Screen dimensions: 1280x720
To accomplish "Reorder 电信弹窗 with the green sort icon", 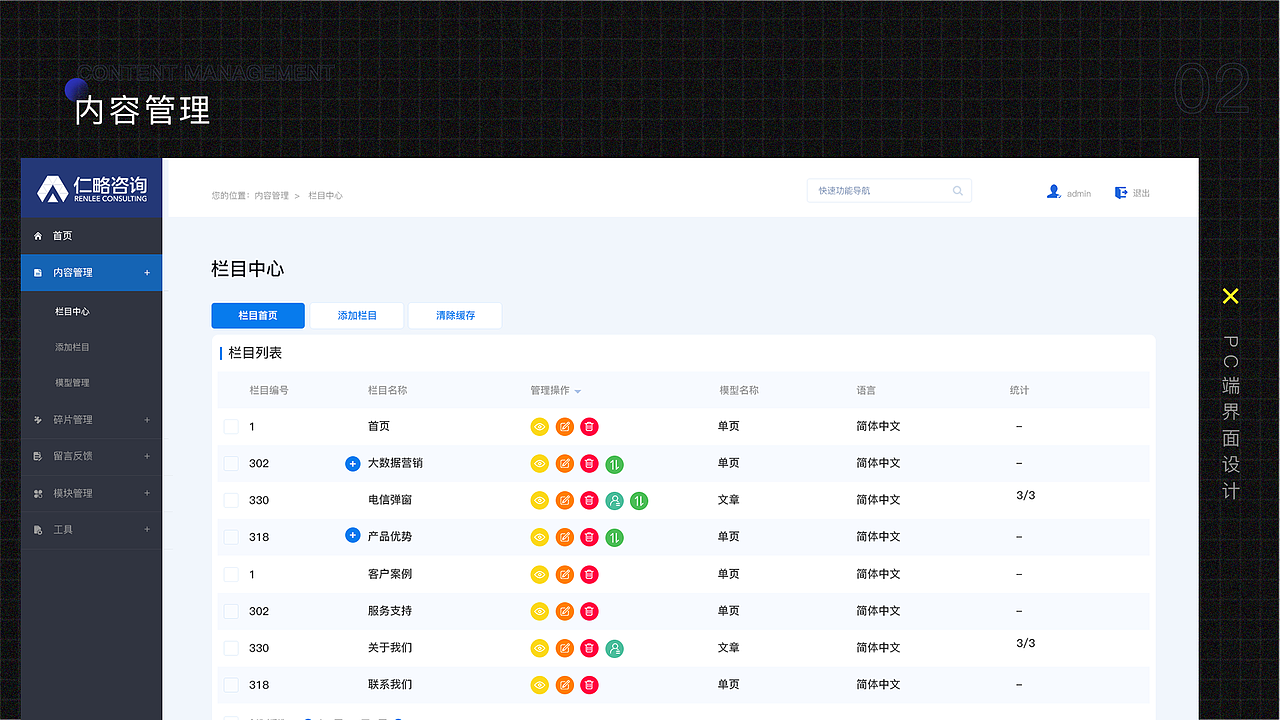I will [x=639, y=501].
